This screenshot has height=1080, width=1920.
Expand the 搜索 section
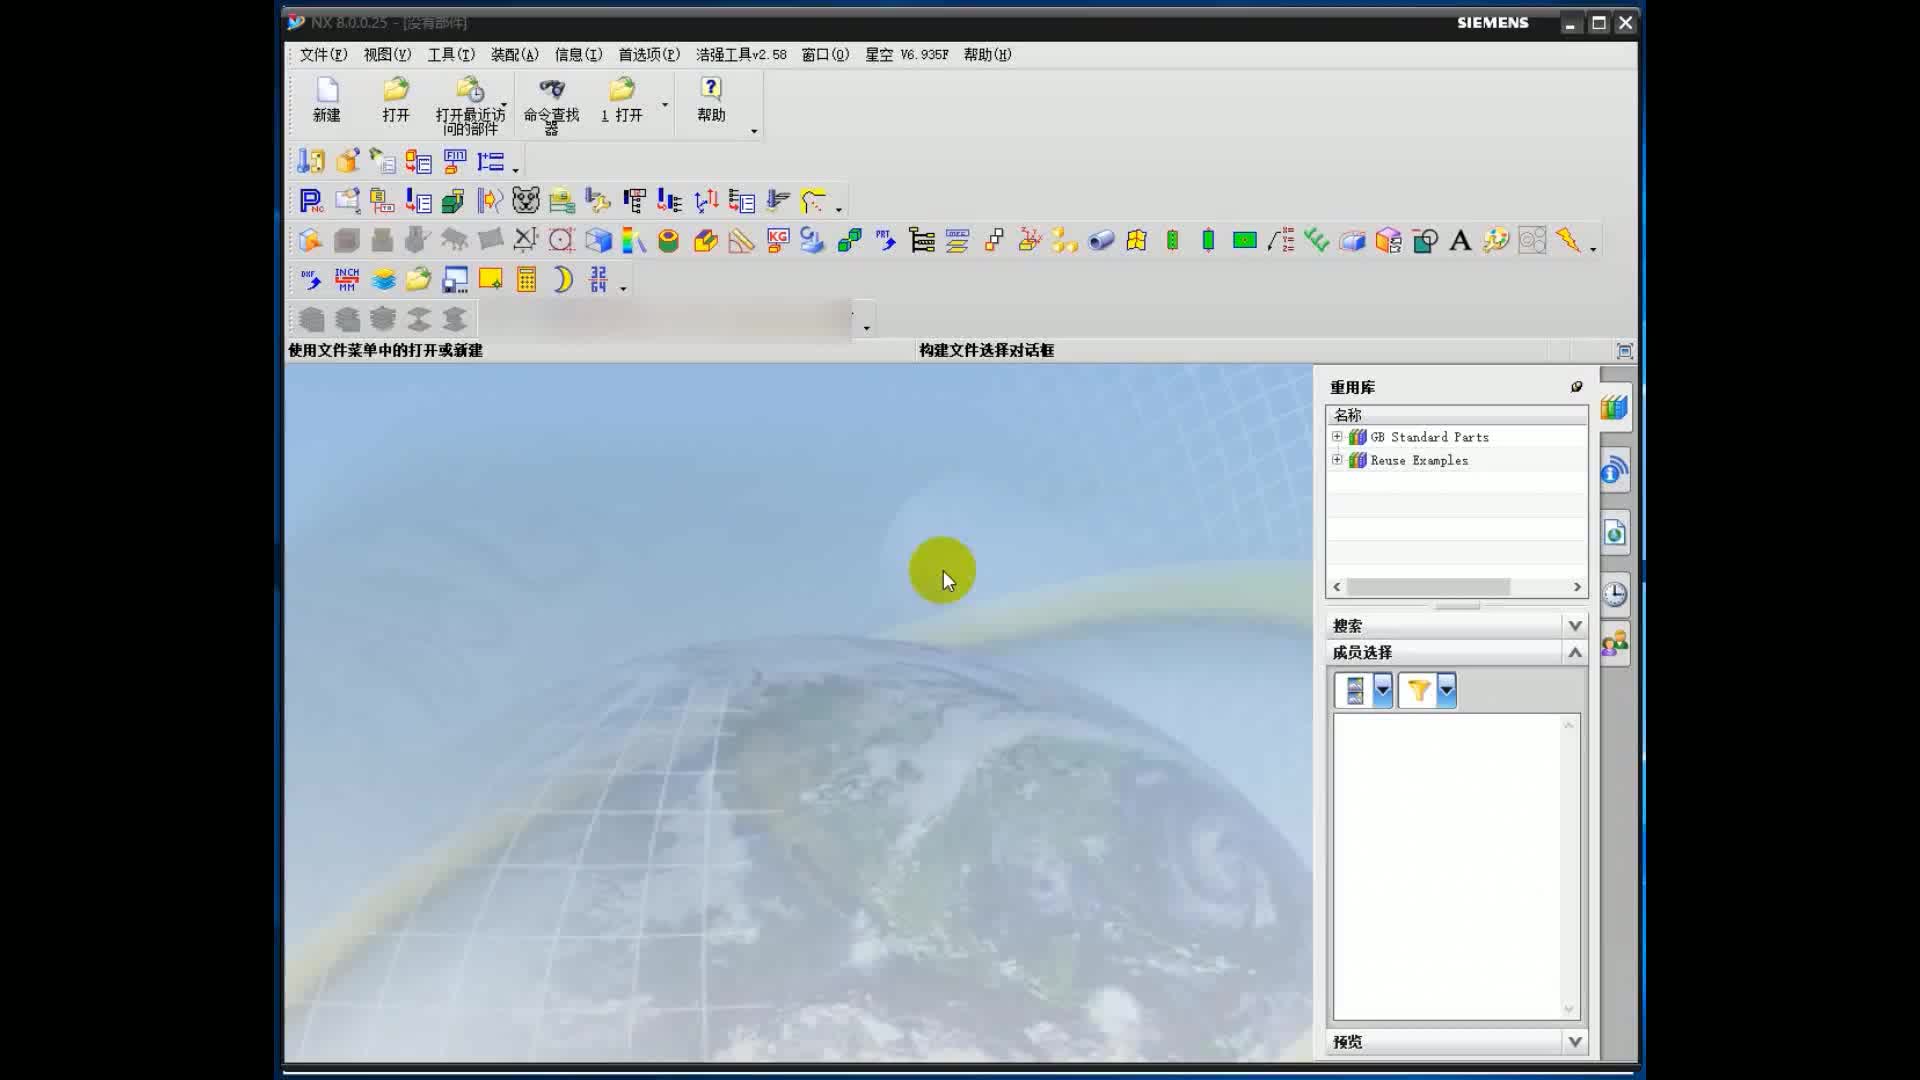pos(1575,626)
